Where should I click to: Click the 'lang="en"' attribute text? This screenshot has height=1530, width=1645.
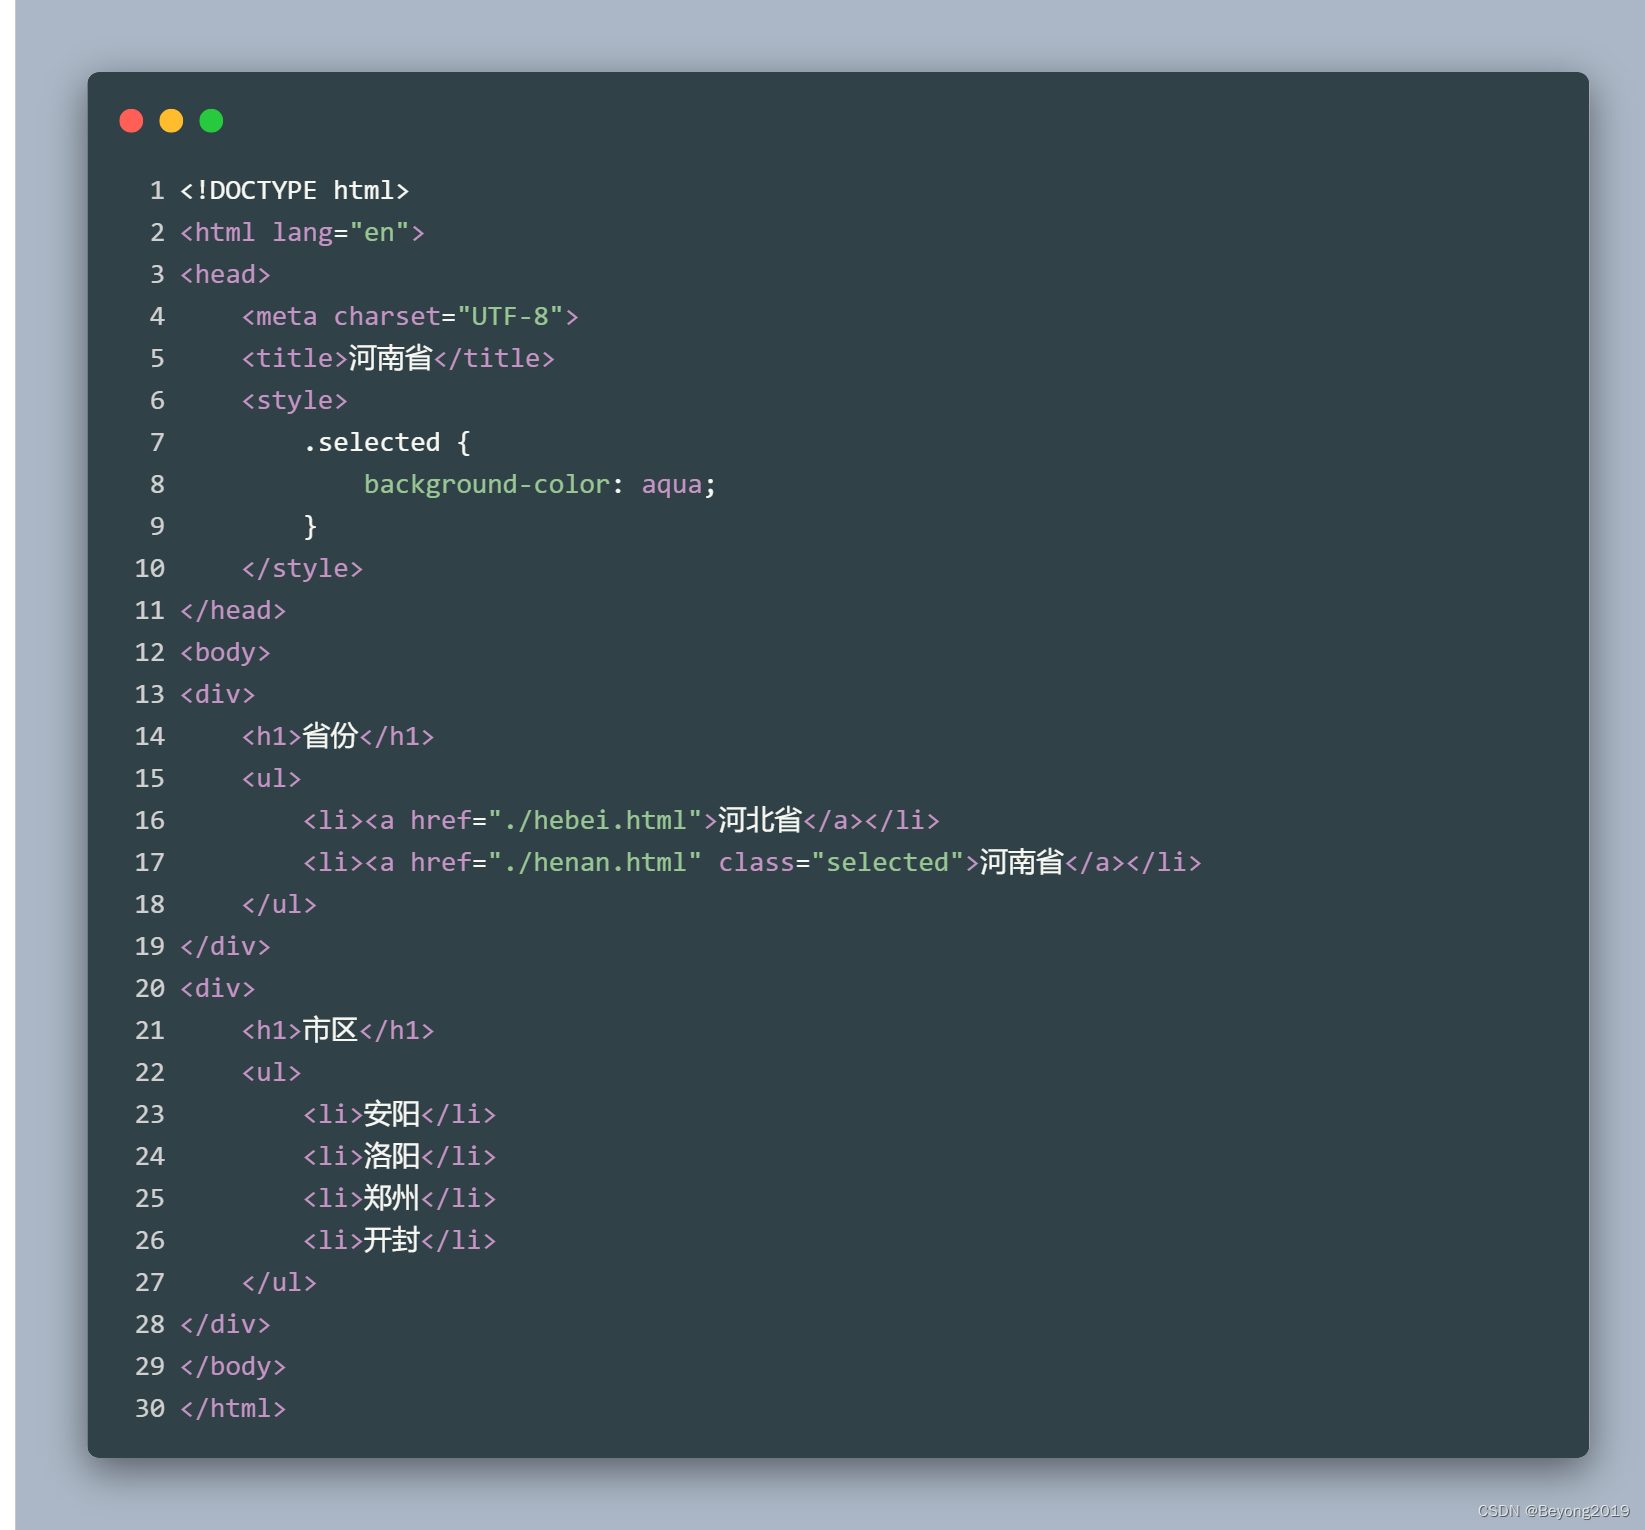point(341,232)
